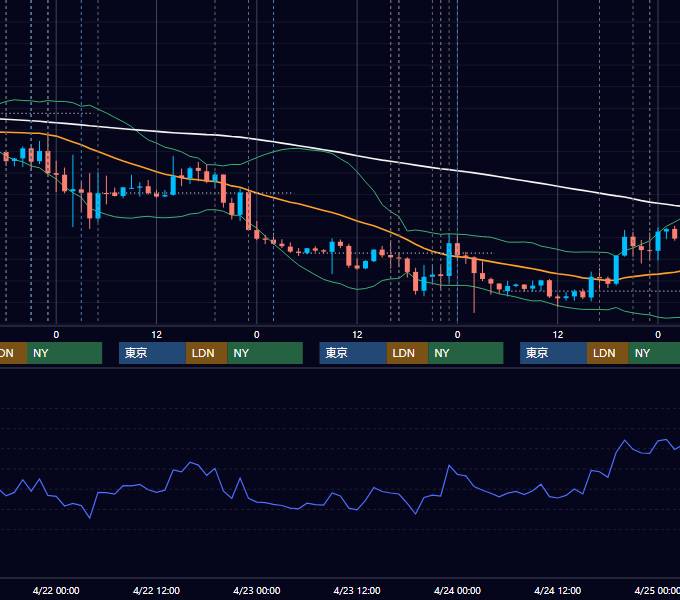Click the 4/24 00:00 date label
The width and height of the screenshot is (680, 600).
pos(457,590)
